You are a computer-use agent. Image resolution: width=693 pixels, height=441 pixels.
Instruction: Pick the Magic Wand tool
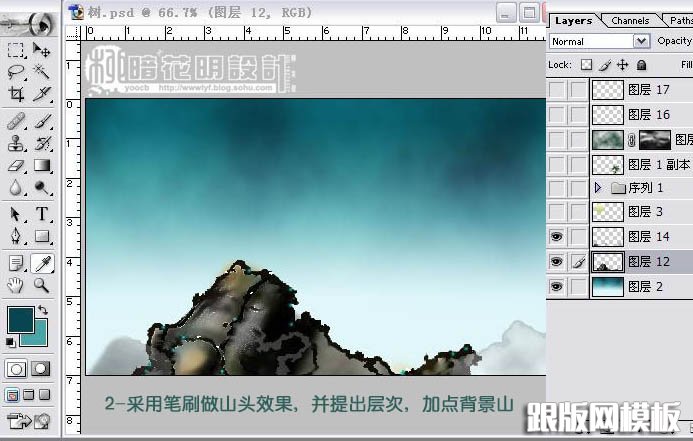pos(42,72)
